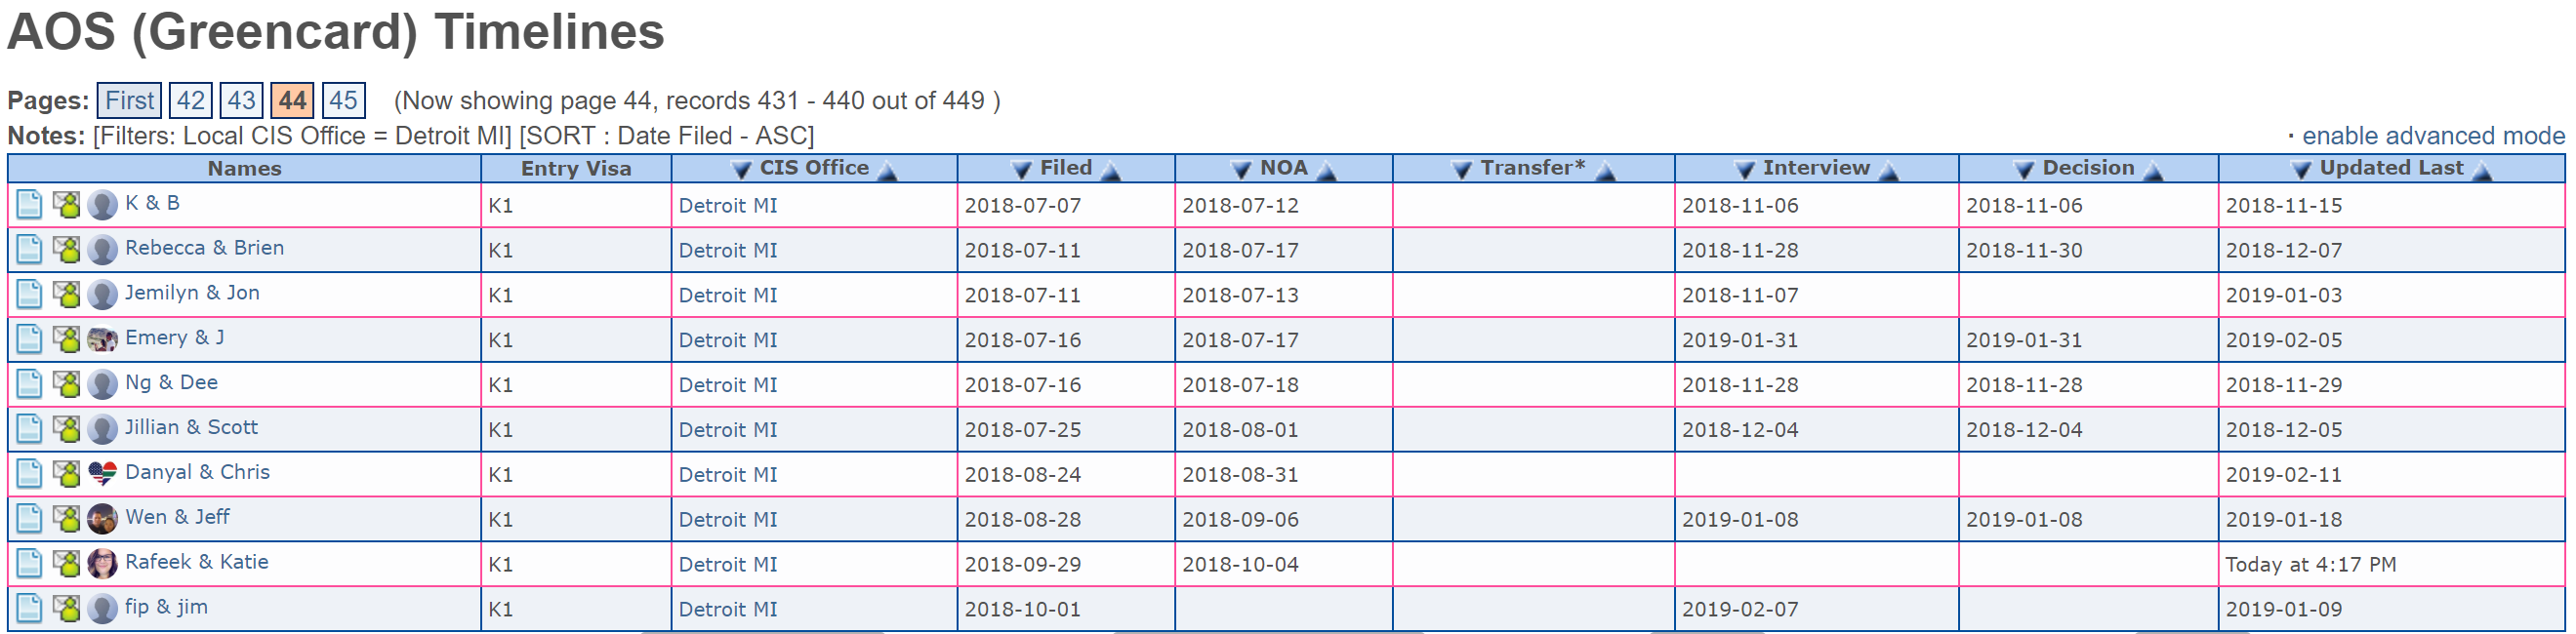
Task: Jump to the First page
Action: pyautogui.click(x=130, y=100)
